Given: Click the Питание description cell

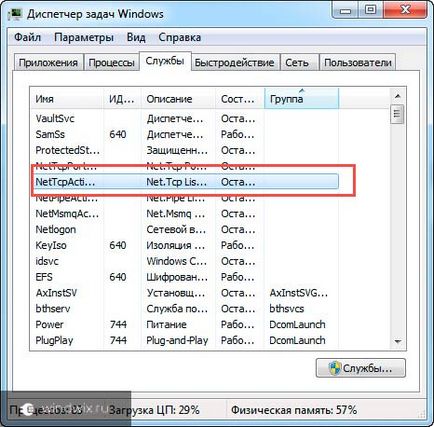Looking at the screenshot, I should click(x=166, y=324).
